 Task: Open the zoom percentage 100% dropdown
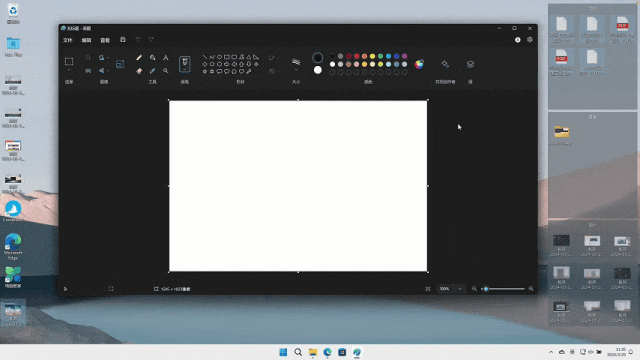(450, 289)
